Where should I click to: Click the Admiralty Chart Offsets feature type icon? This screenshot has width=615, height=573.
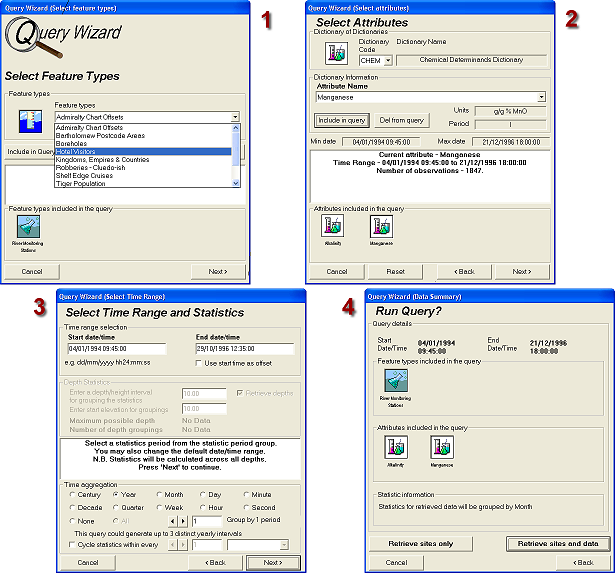point(27,121)
